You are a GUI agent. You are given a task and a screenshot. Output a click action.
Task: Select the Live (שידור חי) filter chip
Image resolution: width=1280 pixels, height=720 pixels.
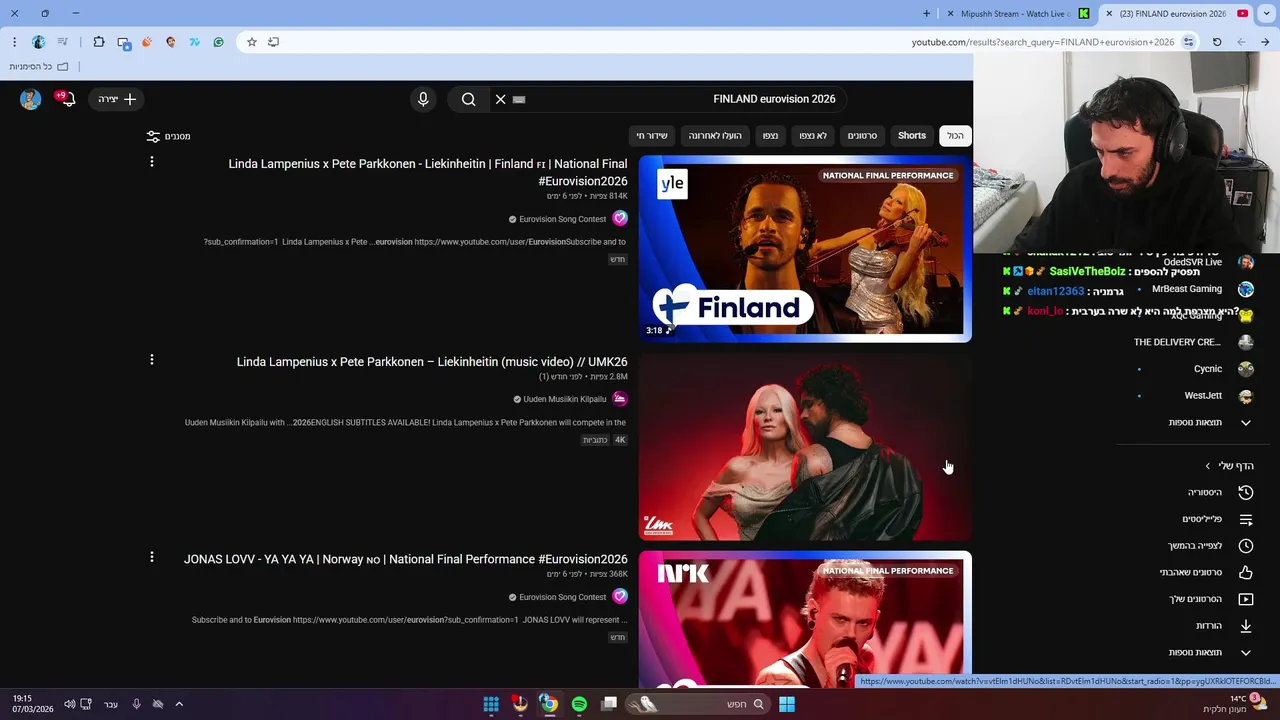pyautogui.click(x=652, y=136)
